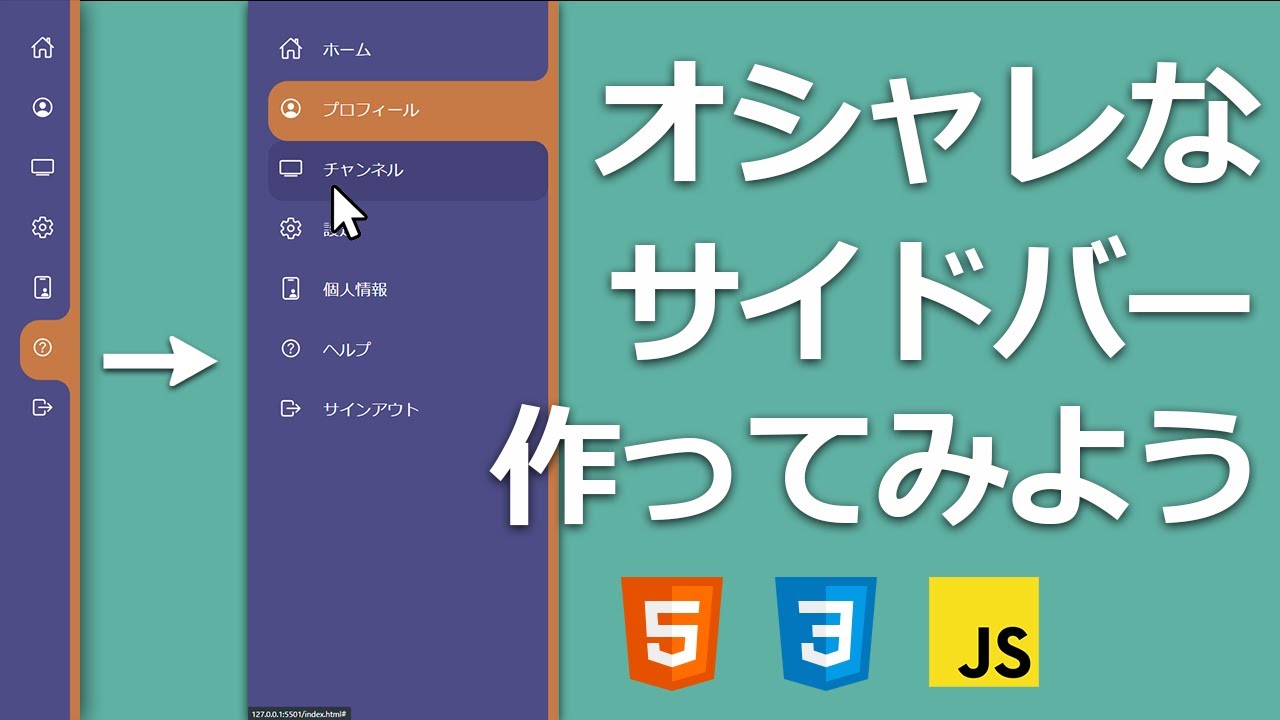
Task: Open the 個人情報 menu item
Action: [355, 290]
